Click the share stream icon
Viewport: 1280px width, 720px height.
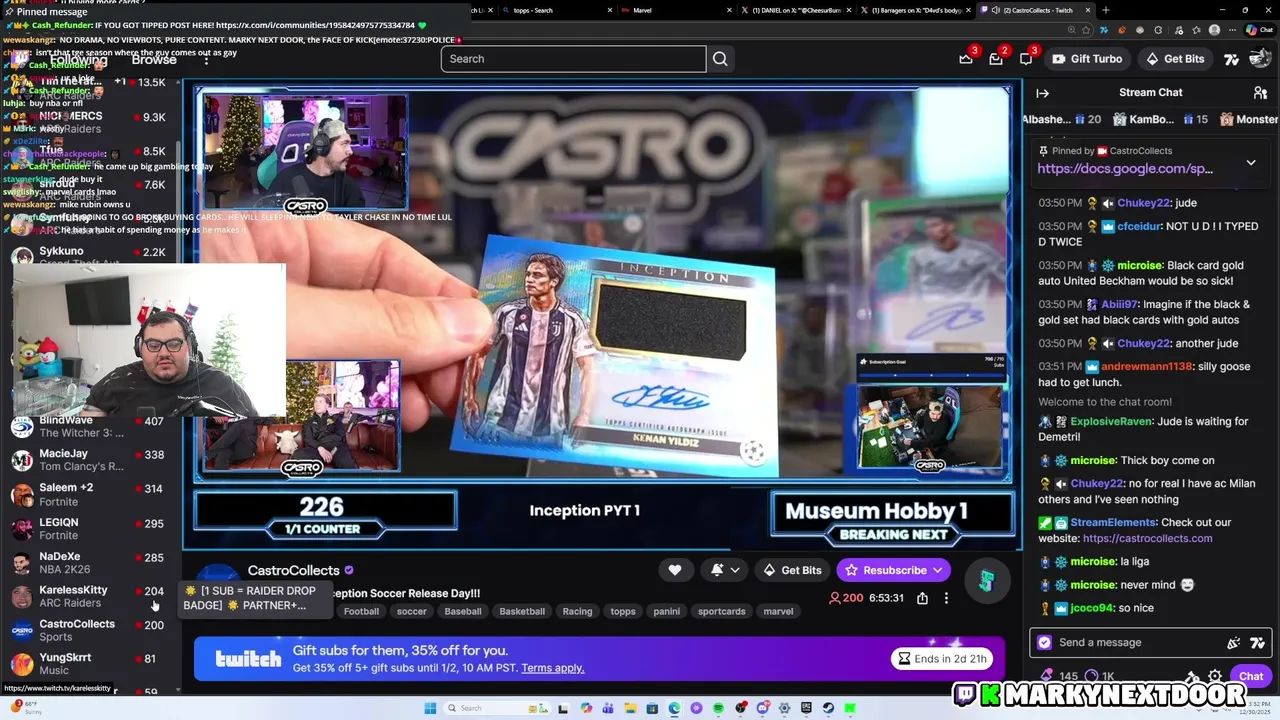point(922,598)
